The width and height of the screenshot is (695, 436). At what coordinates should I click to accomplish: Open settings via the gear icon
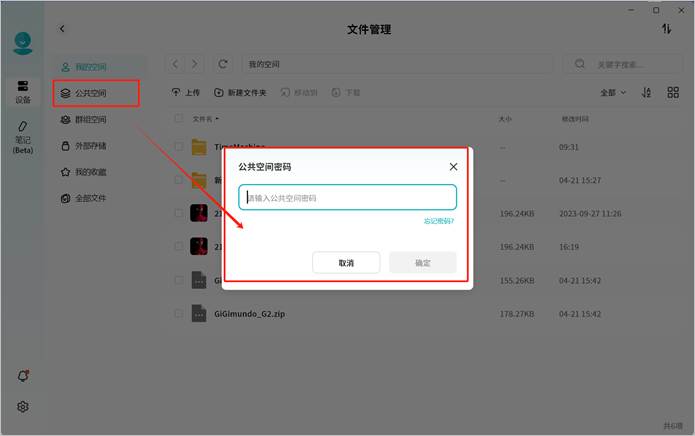[23, 407]
